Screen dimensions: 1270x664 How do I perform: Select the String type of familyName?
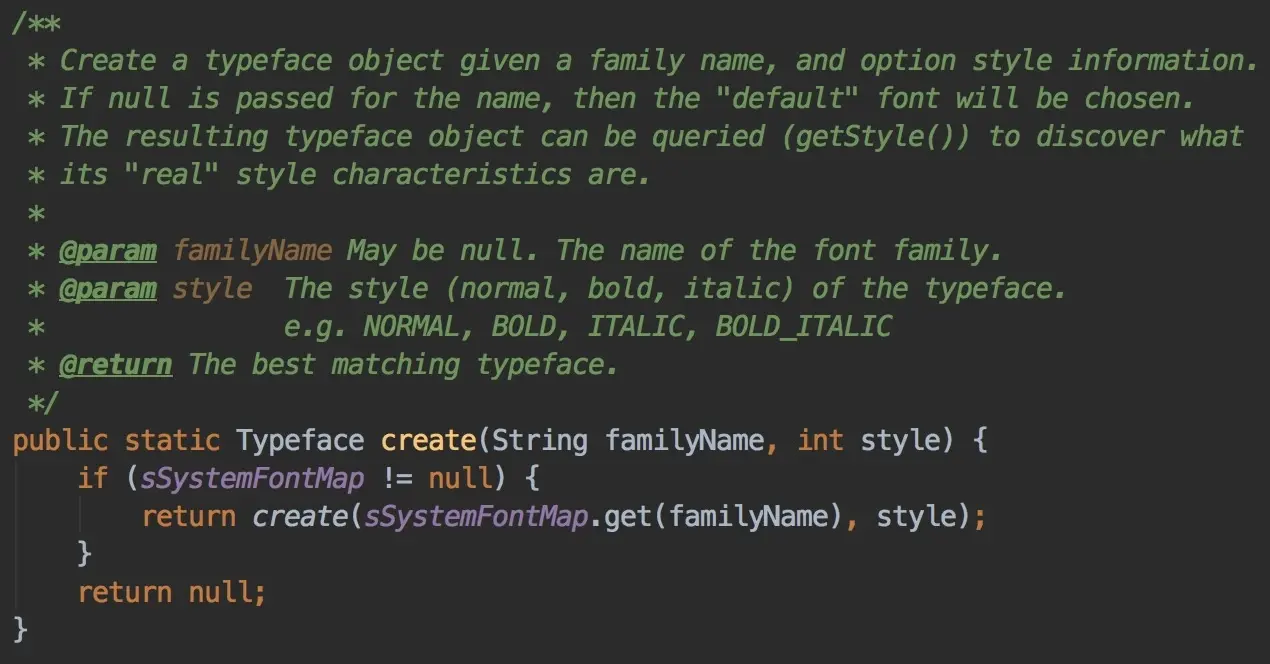click(x=540, y=440)
